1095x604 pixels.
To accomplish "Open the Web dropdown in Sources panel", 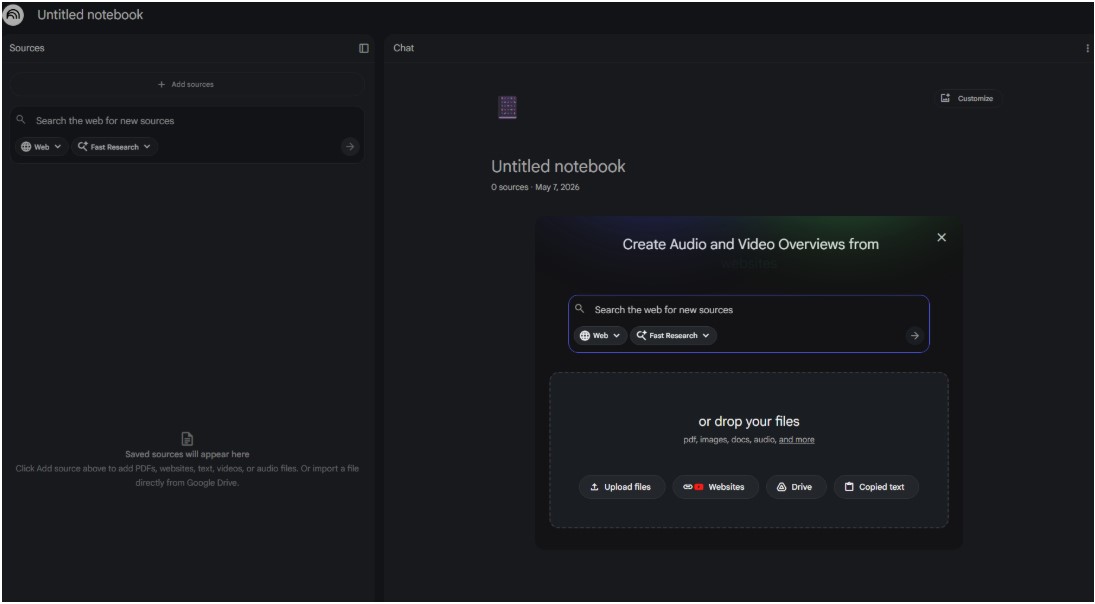I will 41,147.
